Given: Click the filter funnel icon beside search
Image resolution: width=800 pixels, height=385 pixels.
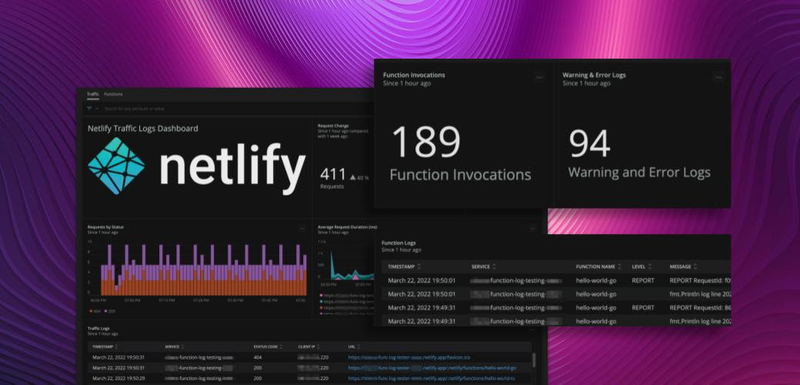Looking at the screenshot, I should pos(89,109).
